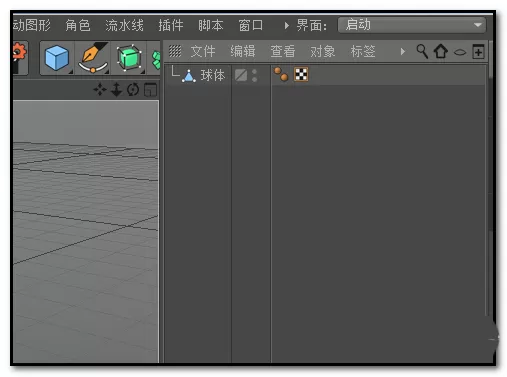507x377 pixels.
Task: Open the 窗口 menu
Action: [251, 25]
